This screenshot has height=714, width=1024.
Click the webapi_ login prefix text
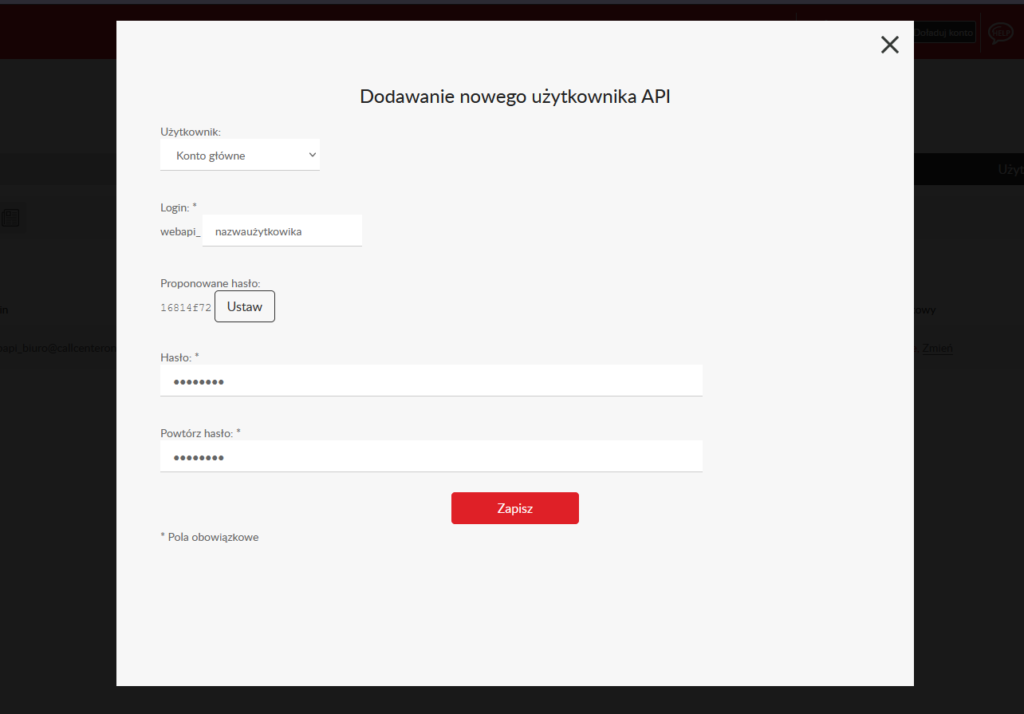[180, 231]
